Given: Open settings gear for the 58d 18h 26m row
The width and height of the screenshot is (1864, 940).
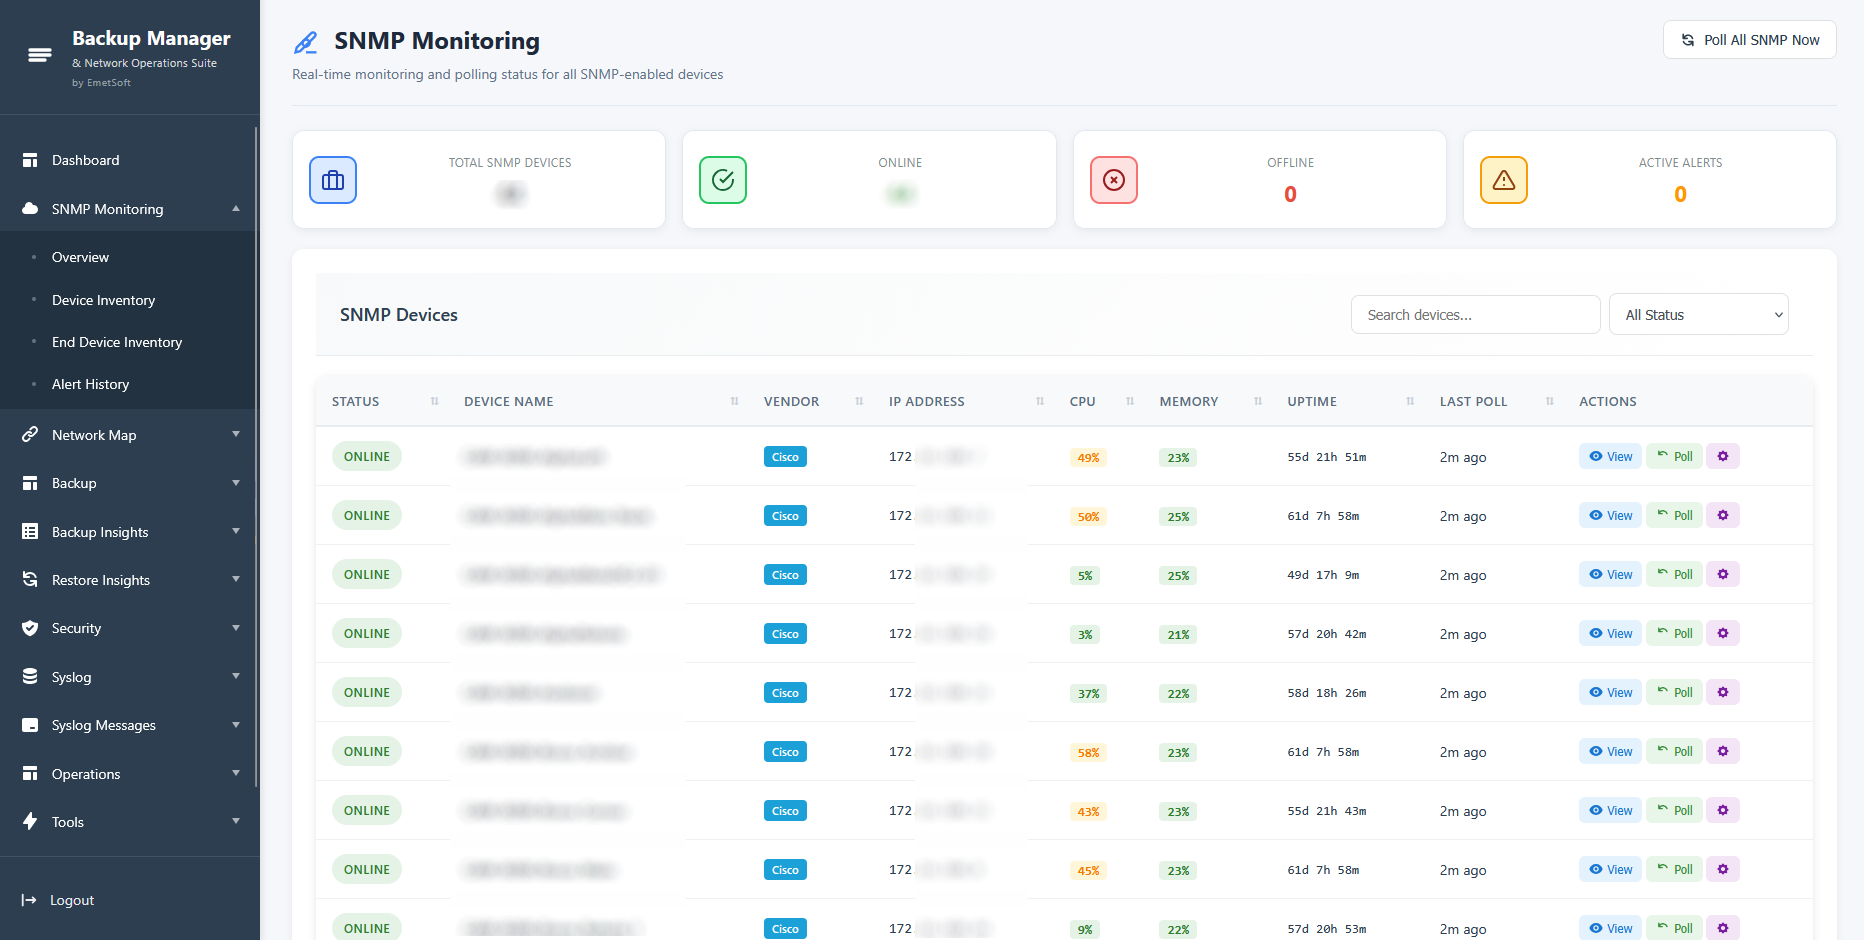Looking at the screenshot, I should 1723,692.
